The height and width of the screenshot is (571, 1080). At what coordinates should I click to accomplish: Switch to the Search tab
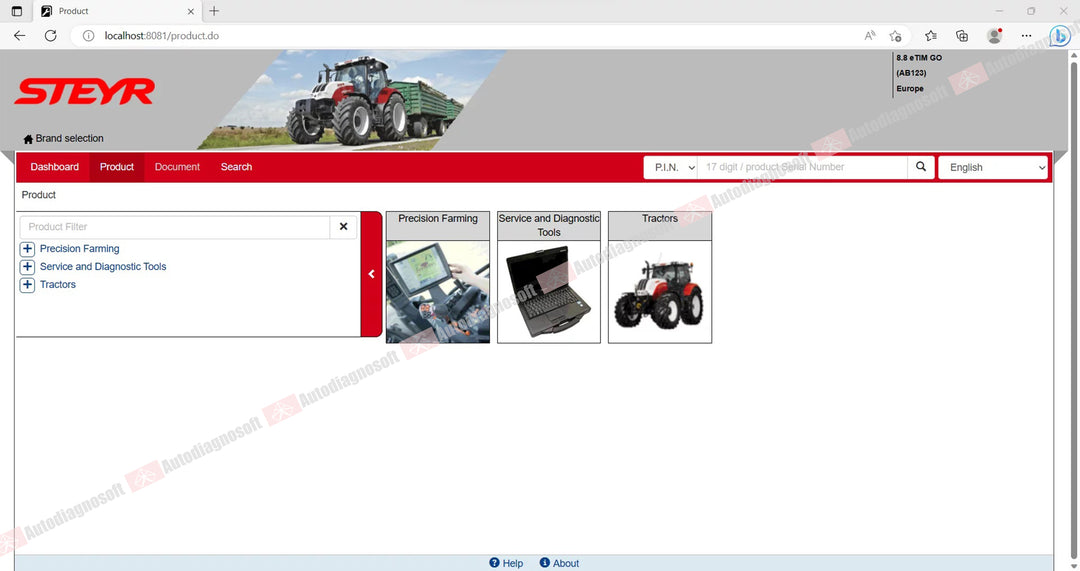click(x=236, y=167)
